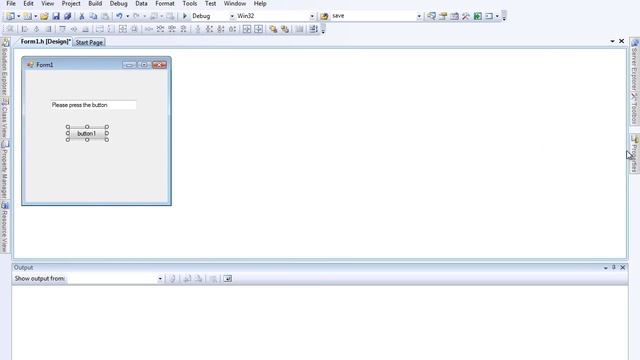Viewport: 640px width, 360px height.
Task: Click in the find box containing 'save'
Action: tap(373, 16)
